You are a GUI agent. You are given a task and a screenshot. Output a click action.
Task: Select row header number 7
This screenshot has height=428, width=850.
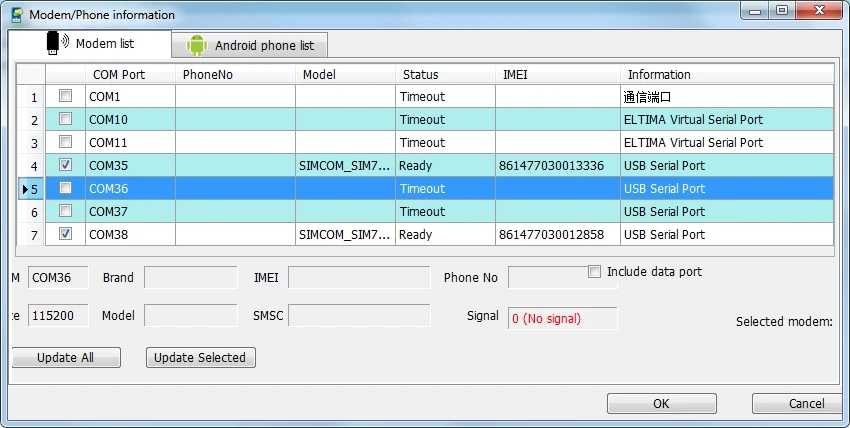coord(31,235)
